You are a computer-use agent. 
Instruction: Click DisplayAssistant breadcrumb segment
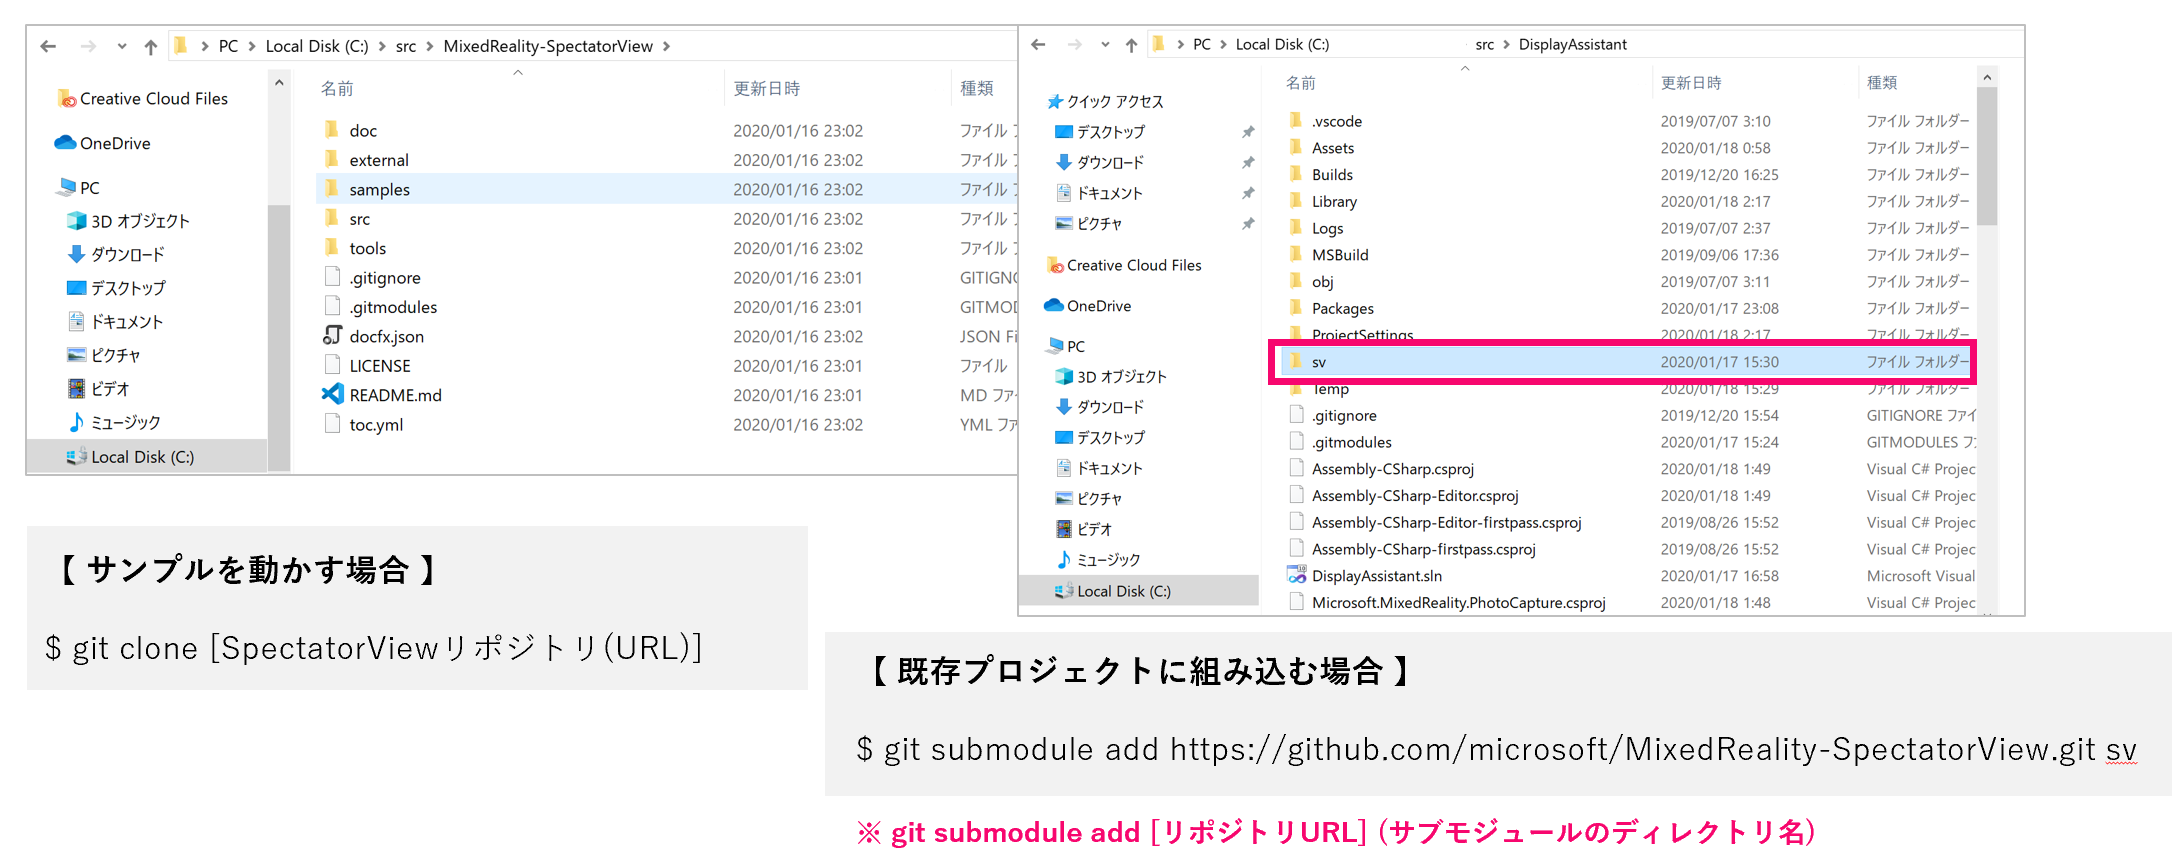(1573, 44)
